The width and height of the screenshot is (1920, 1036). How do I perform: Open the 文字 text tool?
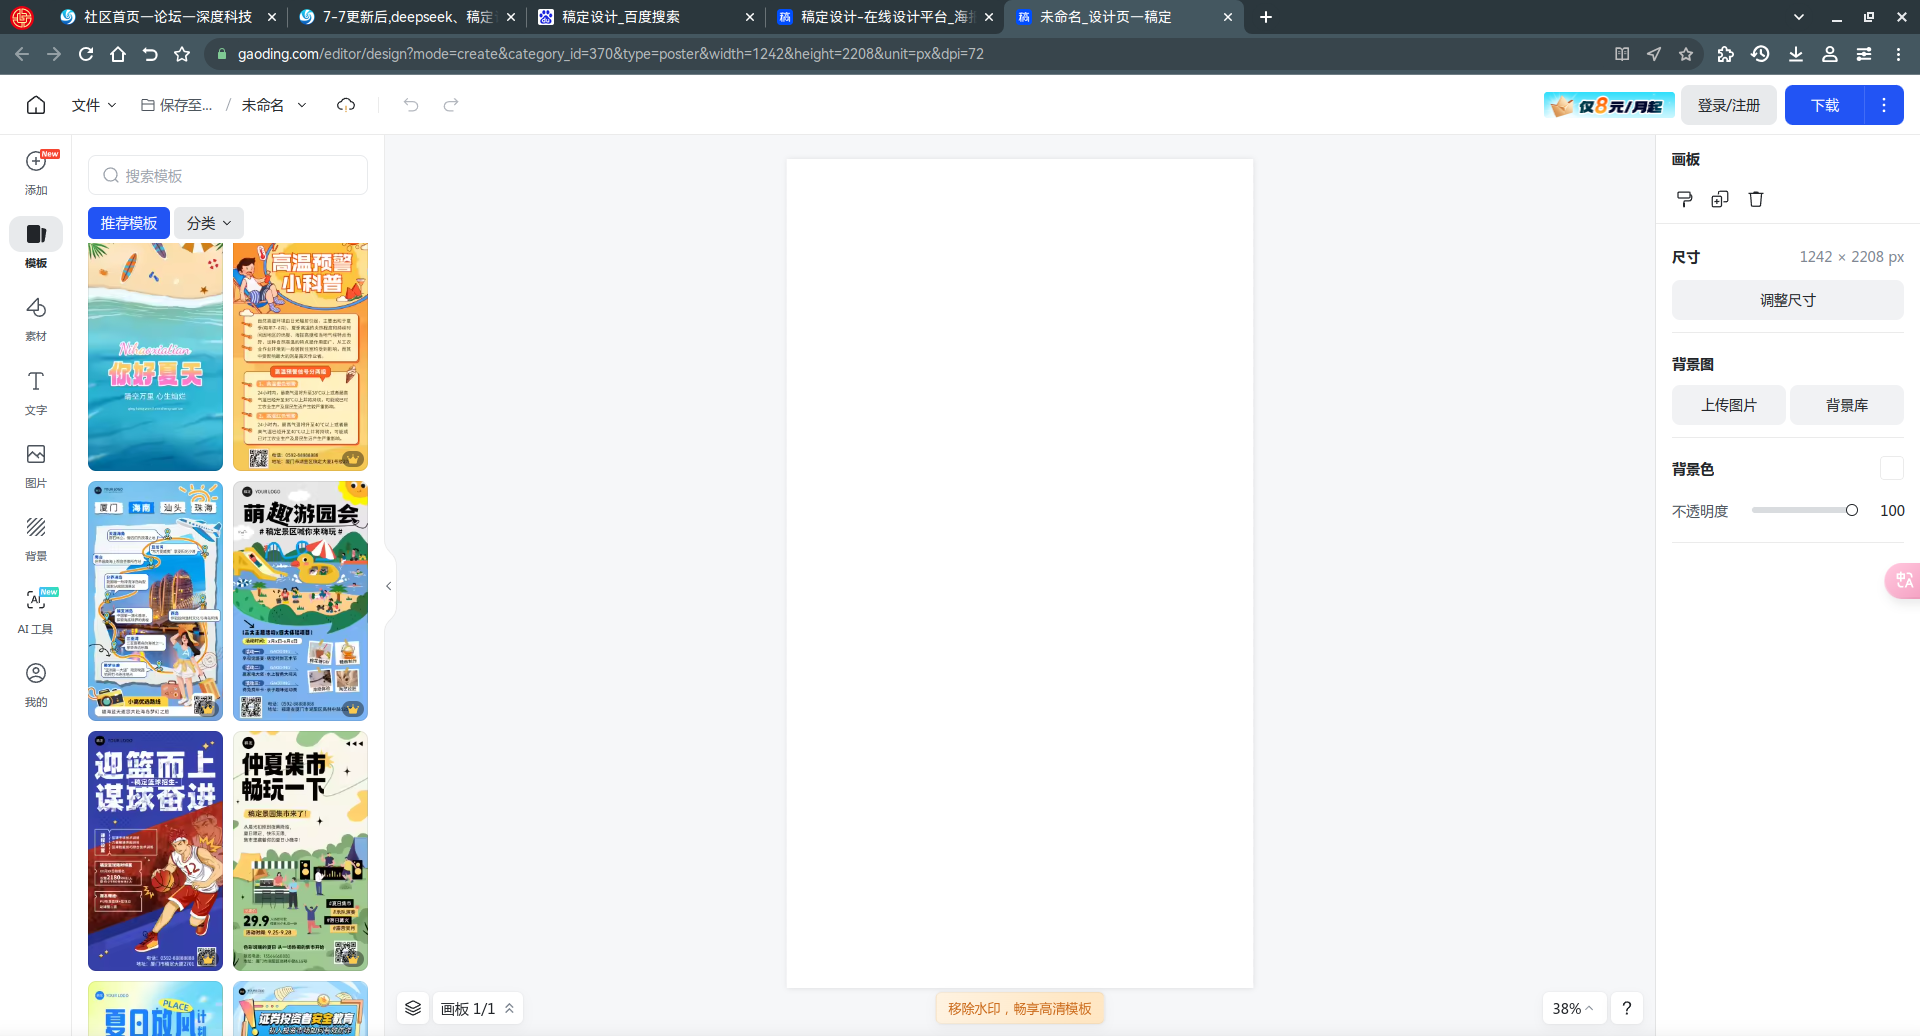36,392
